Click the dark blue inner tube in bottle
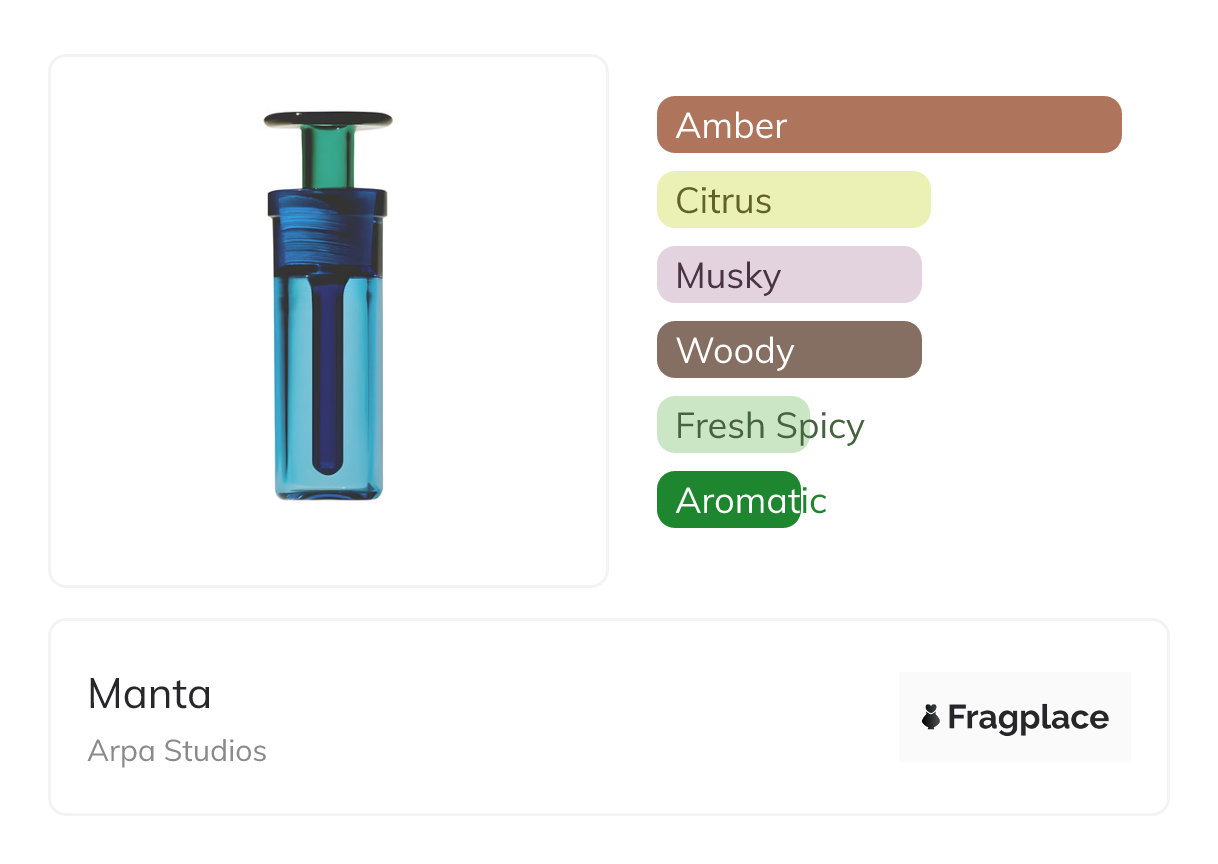Viewport: 1218px width, 864px height. (x=328, y=380)
